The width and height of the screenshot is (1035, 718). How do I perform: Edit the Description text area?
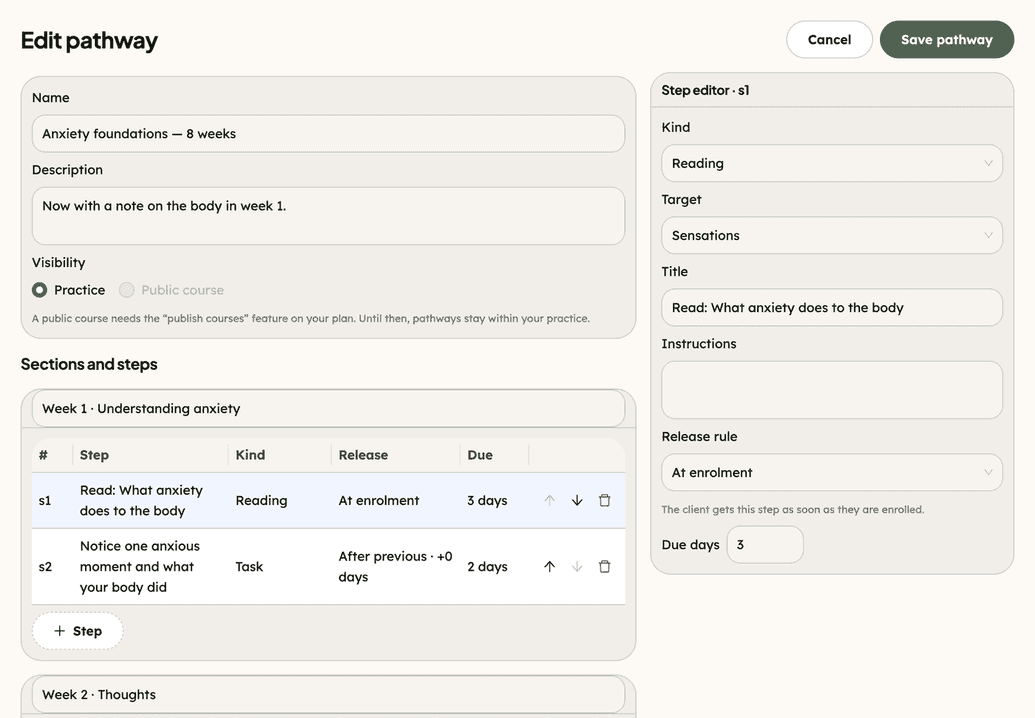(328, 216)
